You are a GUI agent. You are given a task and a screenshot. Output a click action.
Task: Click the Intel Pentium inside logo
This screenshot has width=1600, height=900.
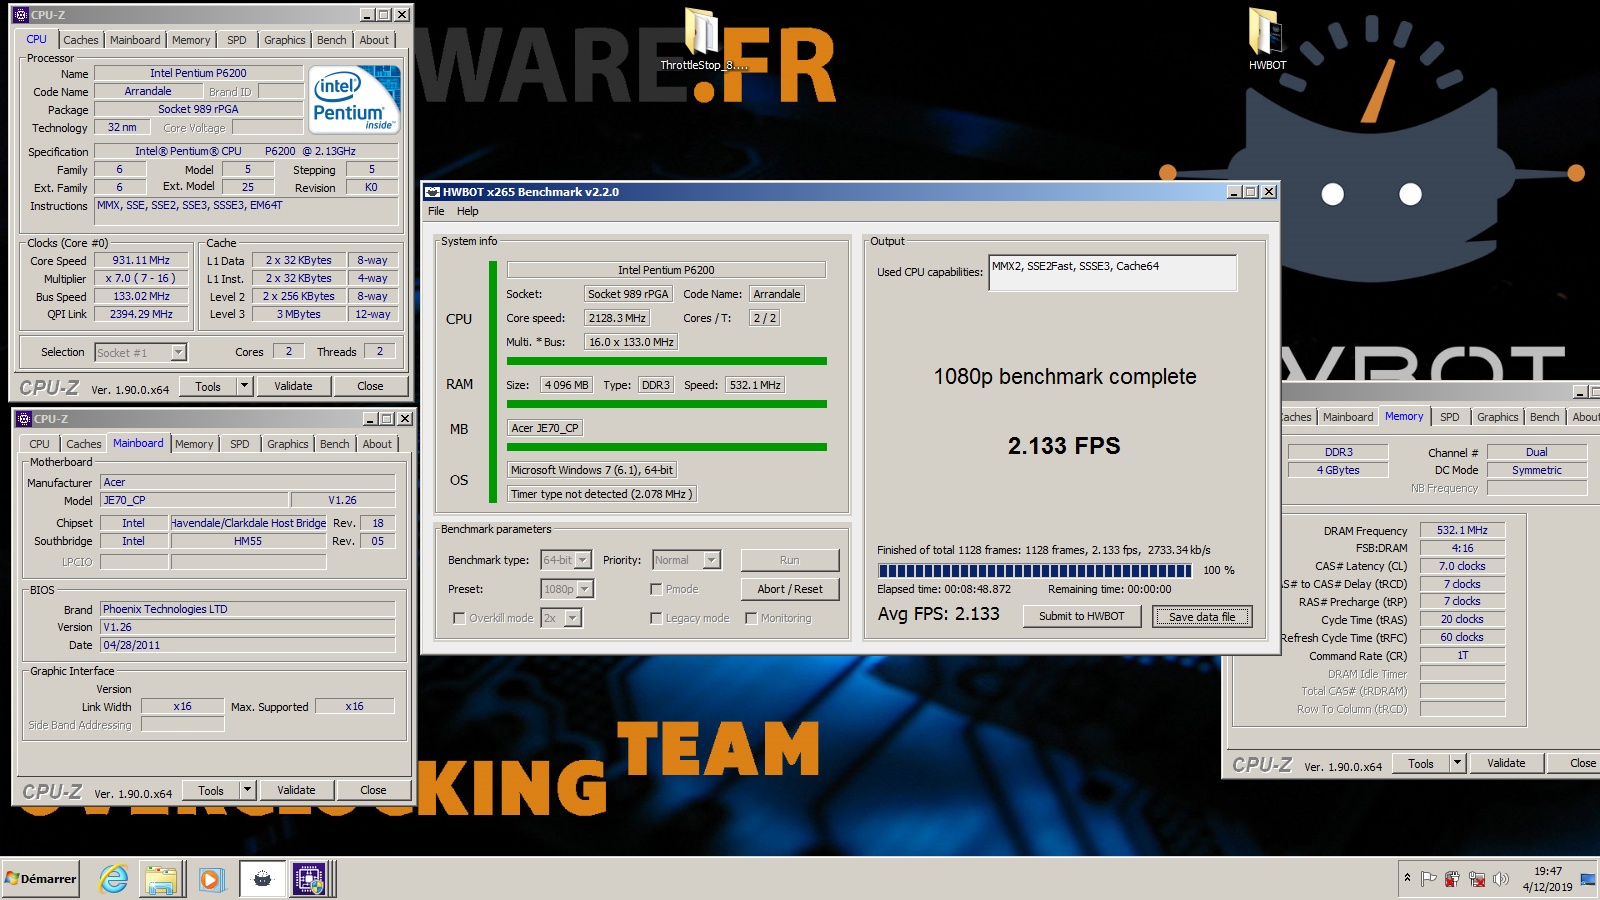[354, 99]
